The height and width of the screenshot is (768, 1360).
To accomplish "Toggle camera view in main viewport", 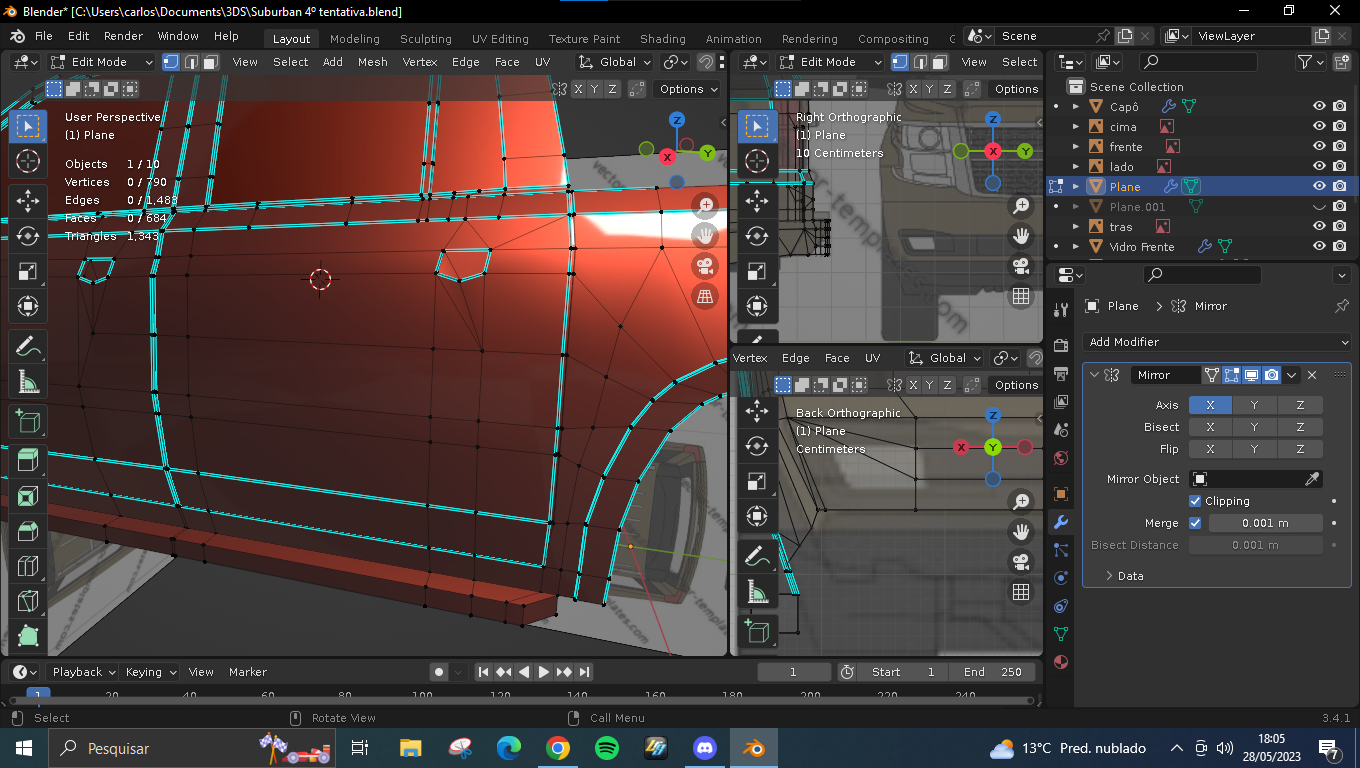I will [705, 266].
